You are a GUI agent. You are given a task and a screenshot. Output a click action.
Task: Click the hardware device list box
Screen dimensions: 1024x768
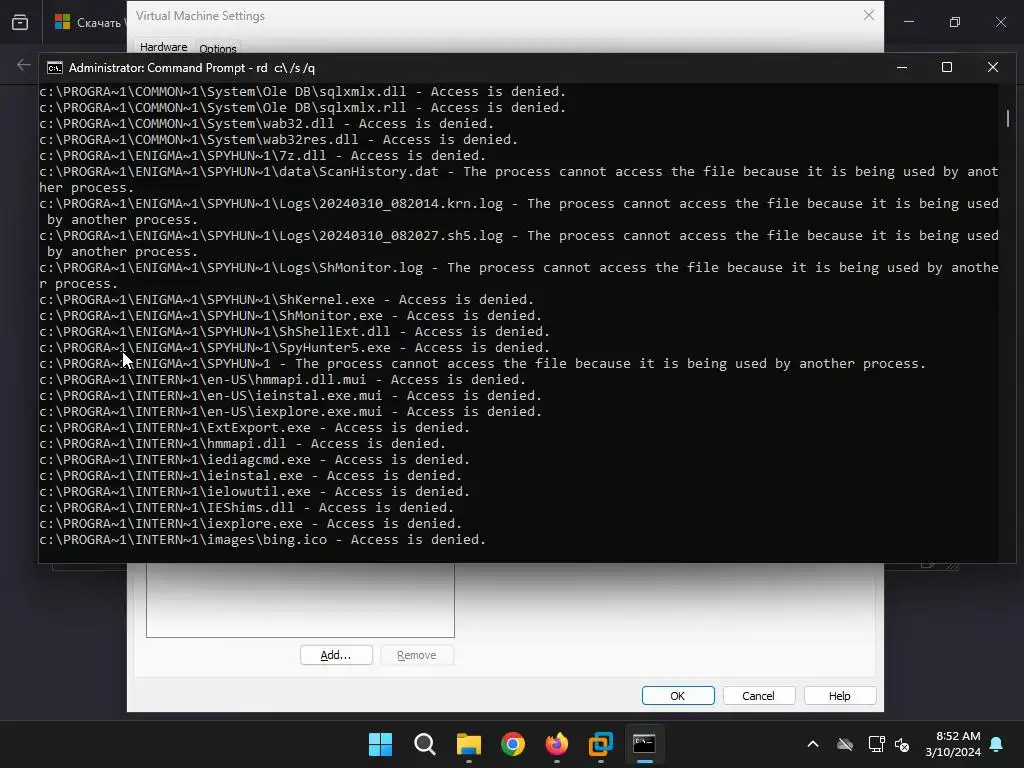pos(300,600)
